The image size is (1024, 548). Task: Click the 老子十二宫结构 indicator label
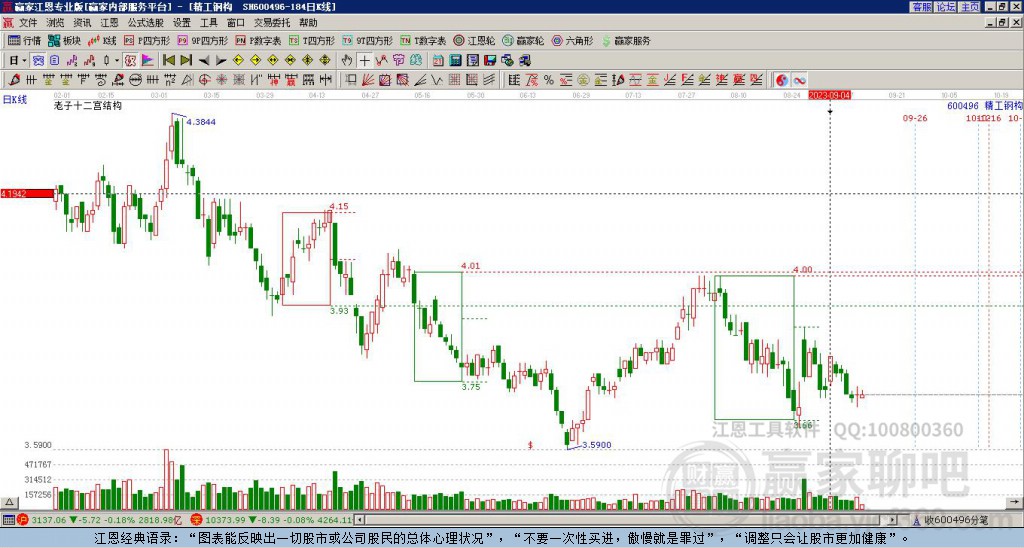point(88,105)
